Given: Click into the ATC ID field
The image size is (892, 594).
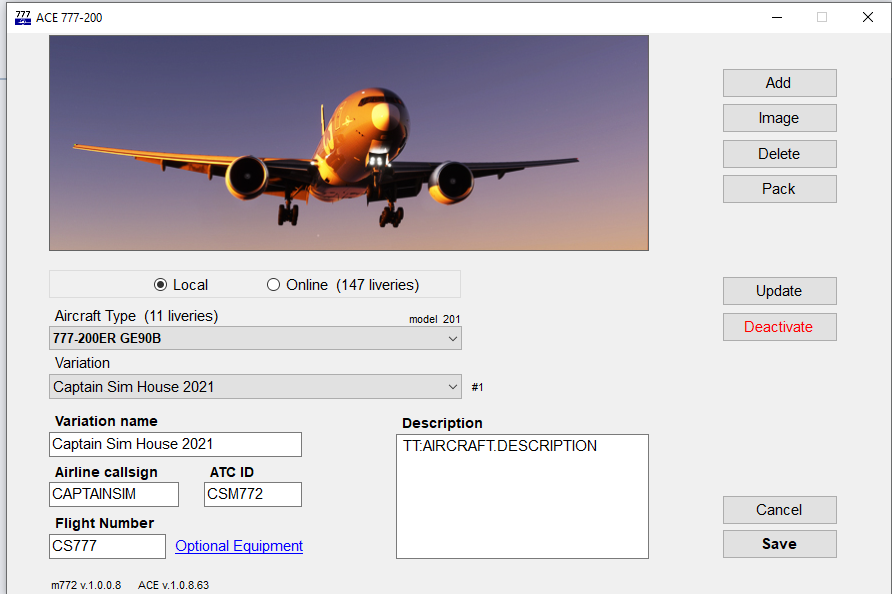Looking at the screenshot, I should tap(252, 494).
